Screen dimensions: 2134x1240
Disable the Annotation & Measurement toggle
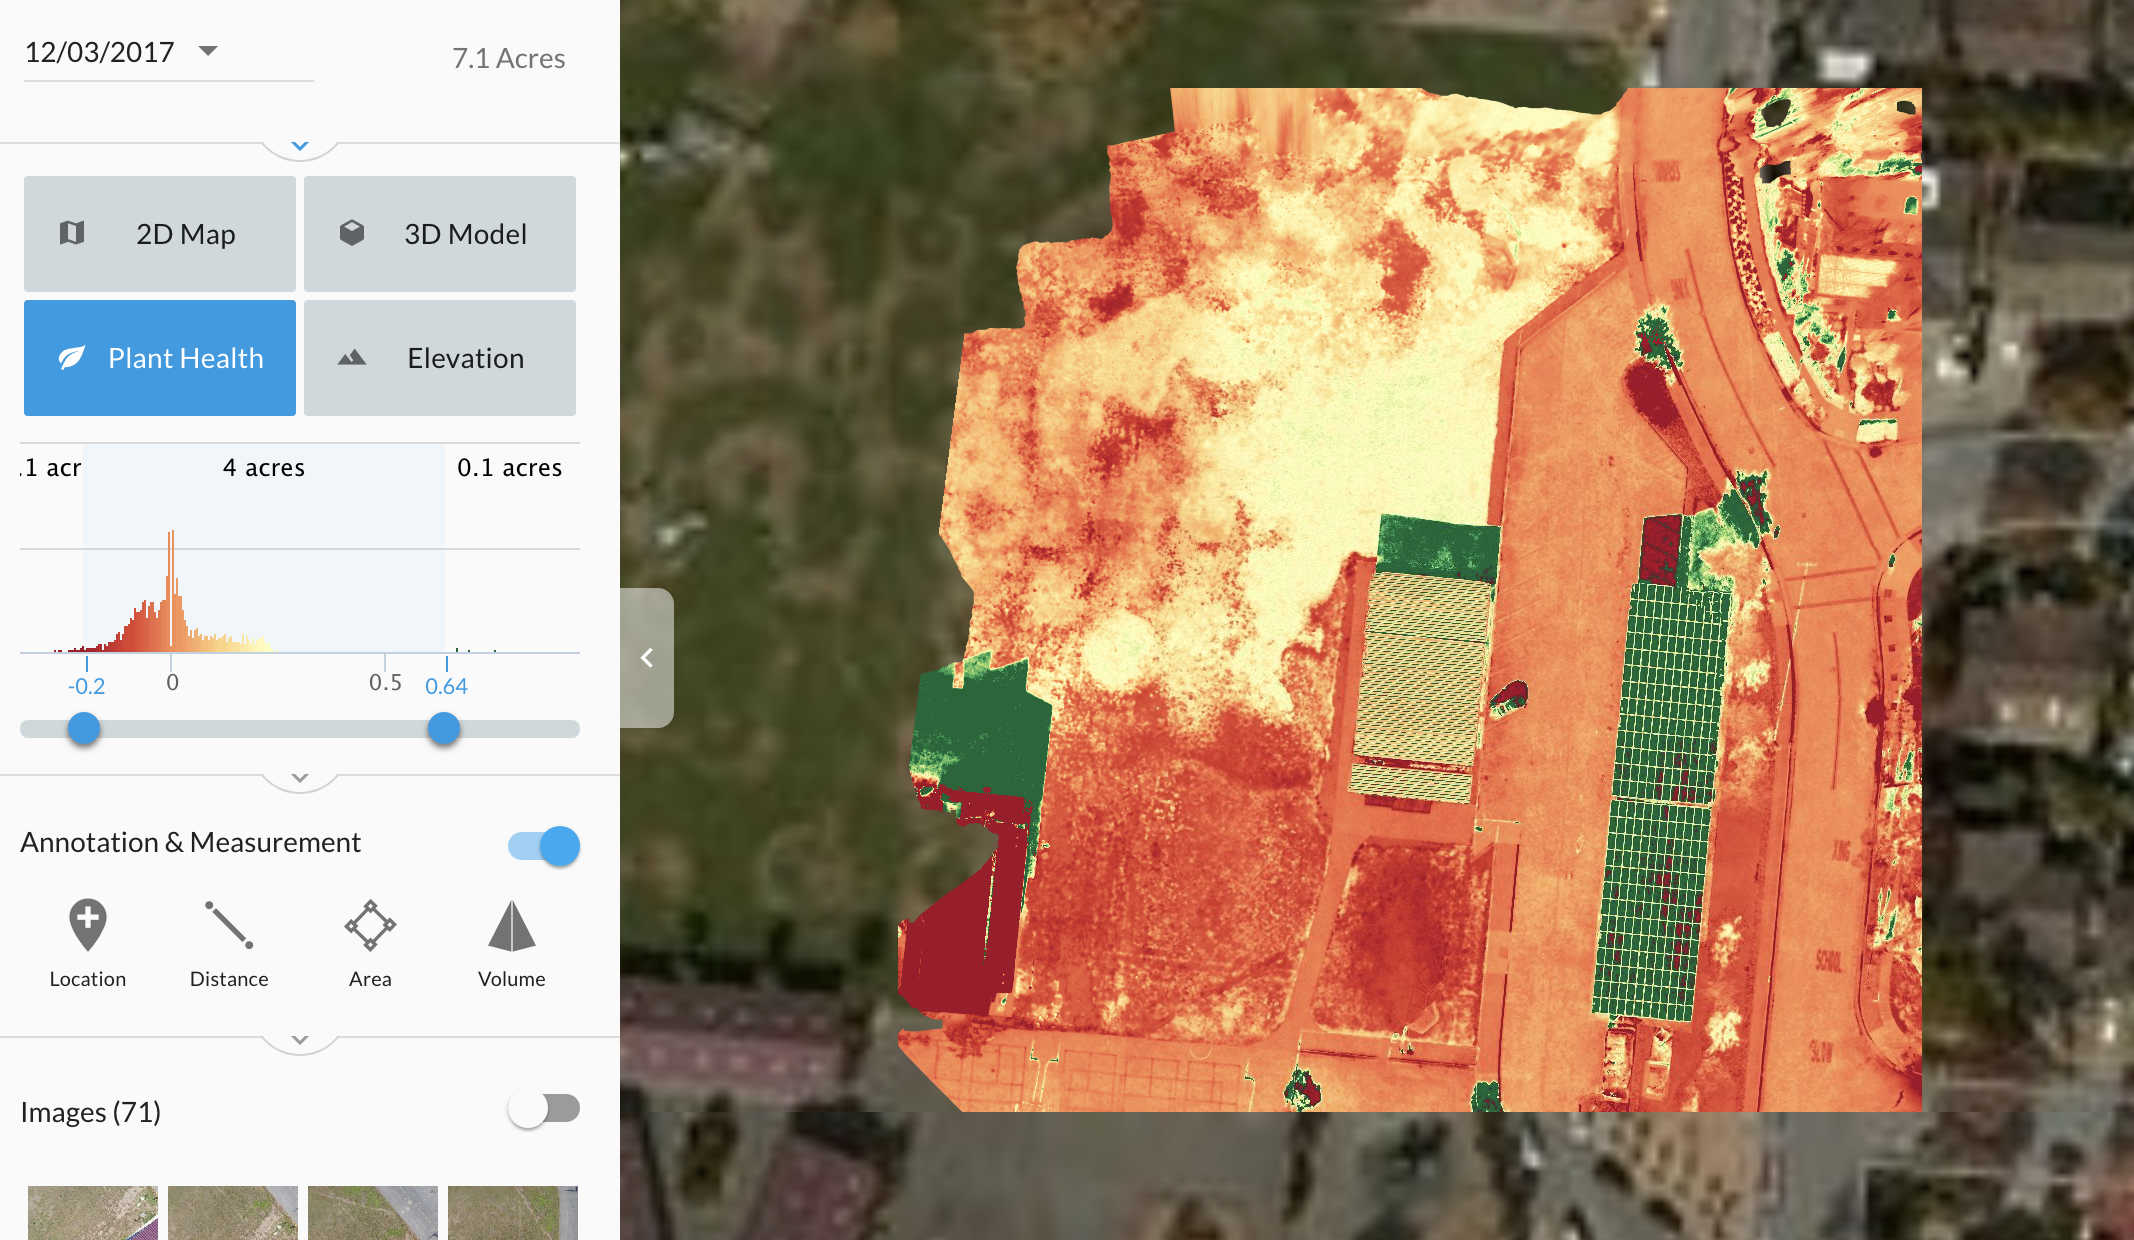545,846
